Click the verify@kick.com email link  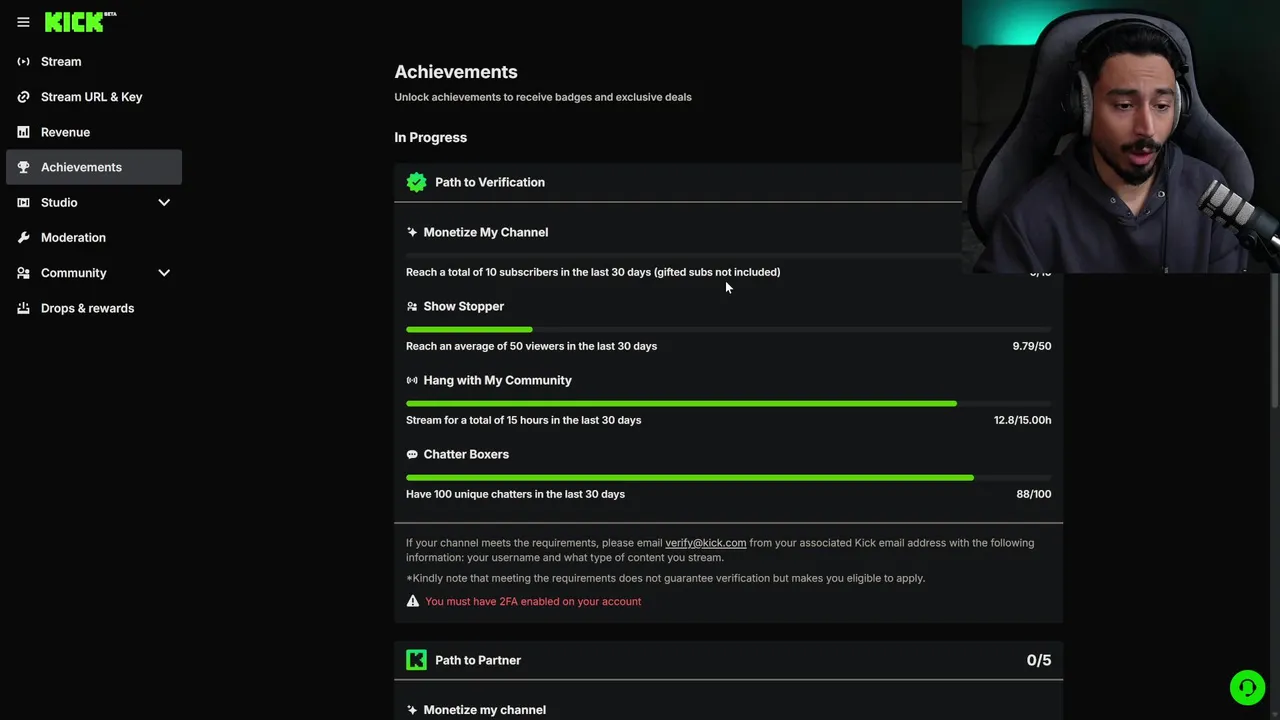point(705,543)
